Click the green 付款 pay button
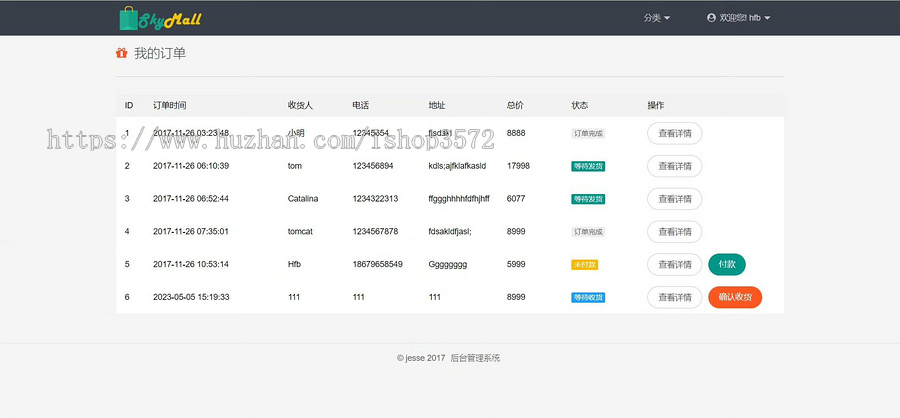This screenshot has width=900, height=418. [x=727, y=264]
